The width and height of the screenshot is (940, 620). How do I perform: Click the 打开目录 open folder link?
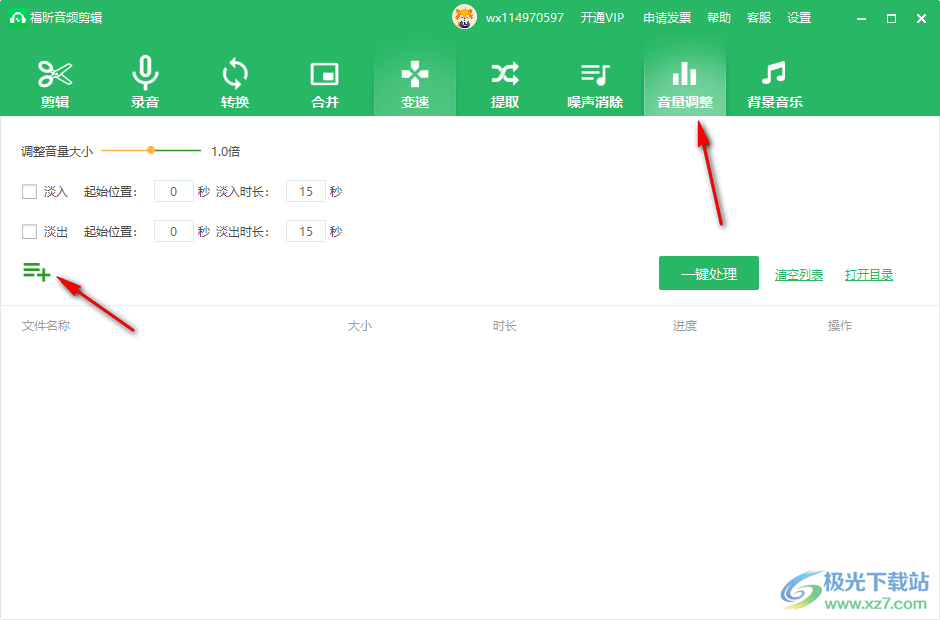pyautogui.click(x=869, y=275)
